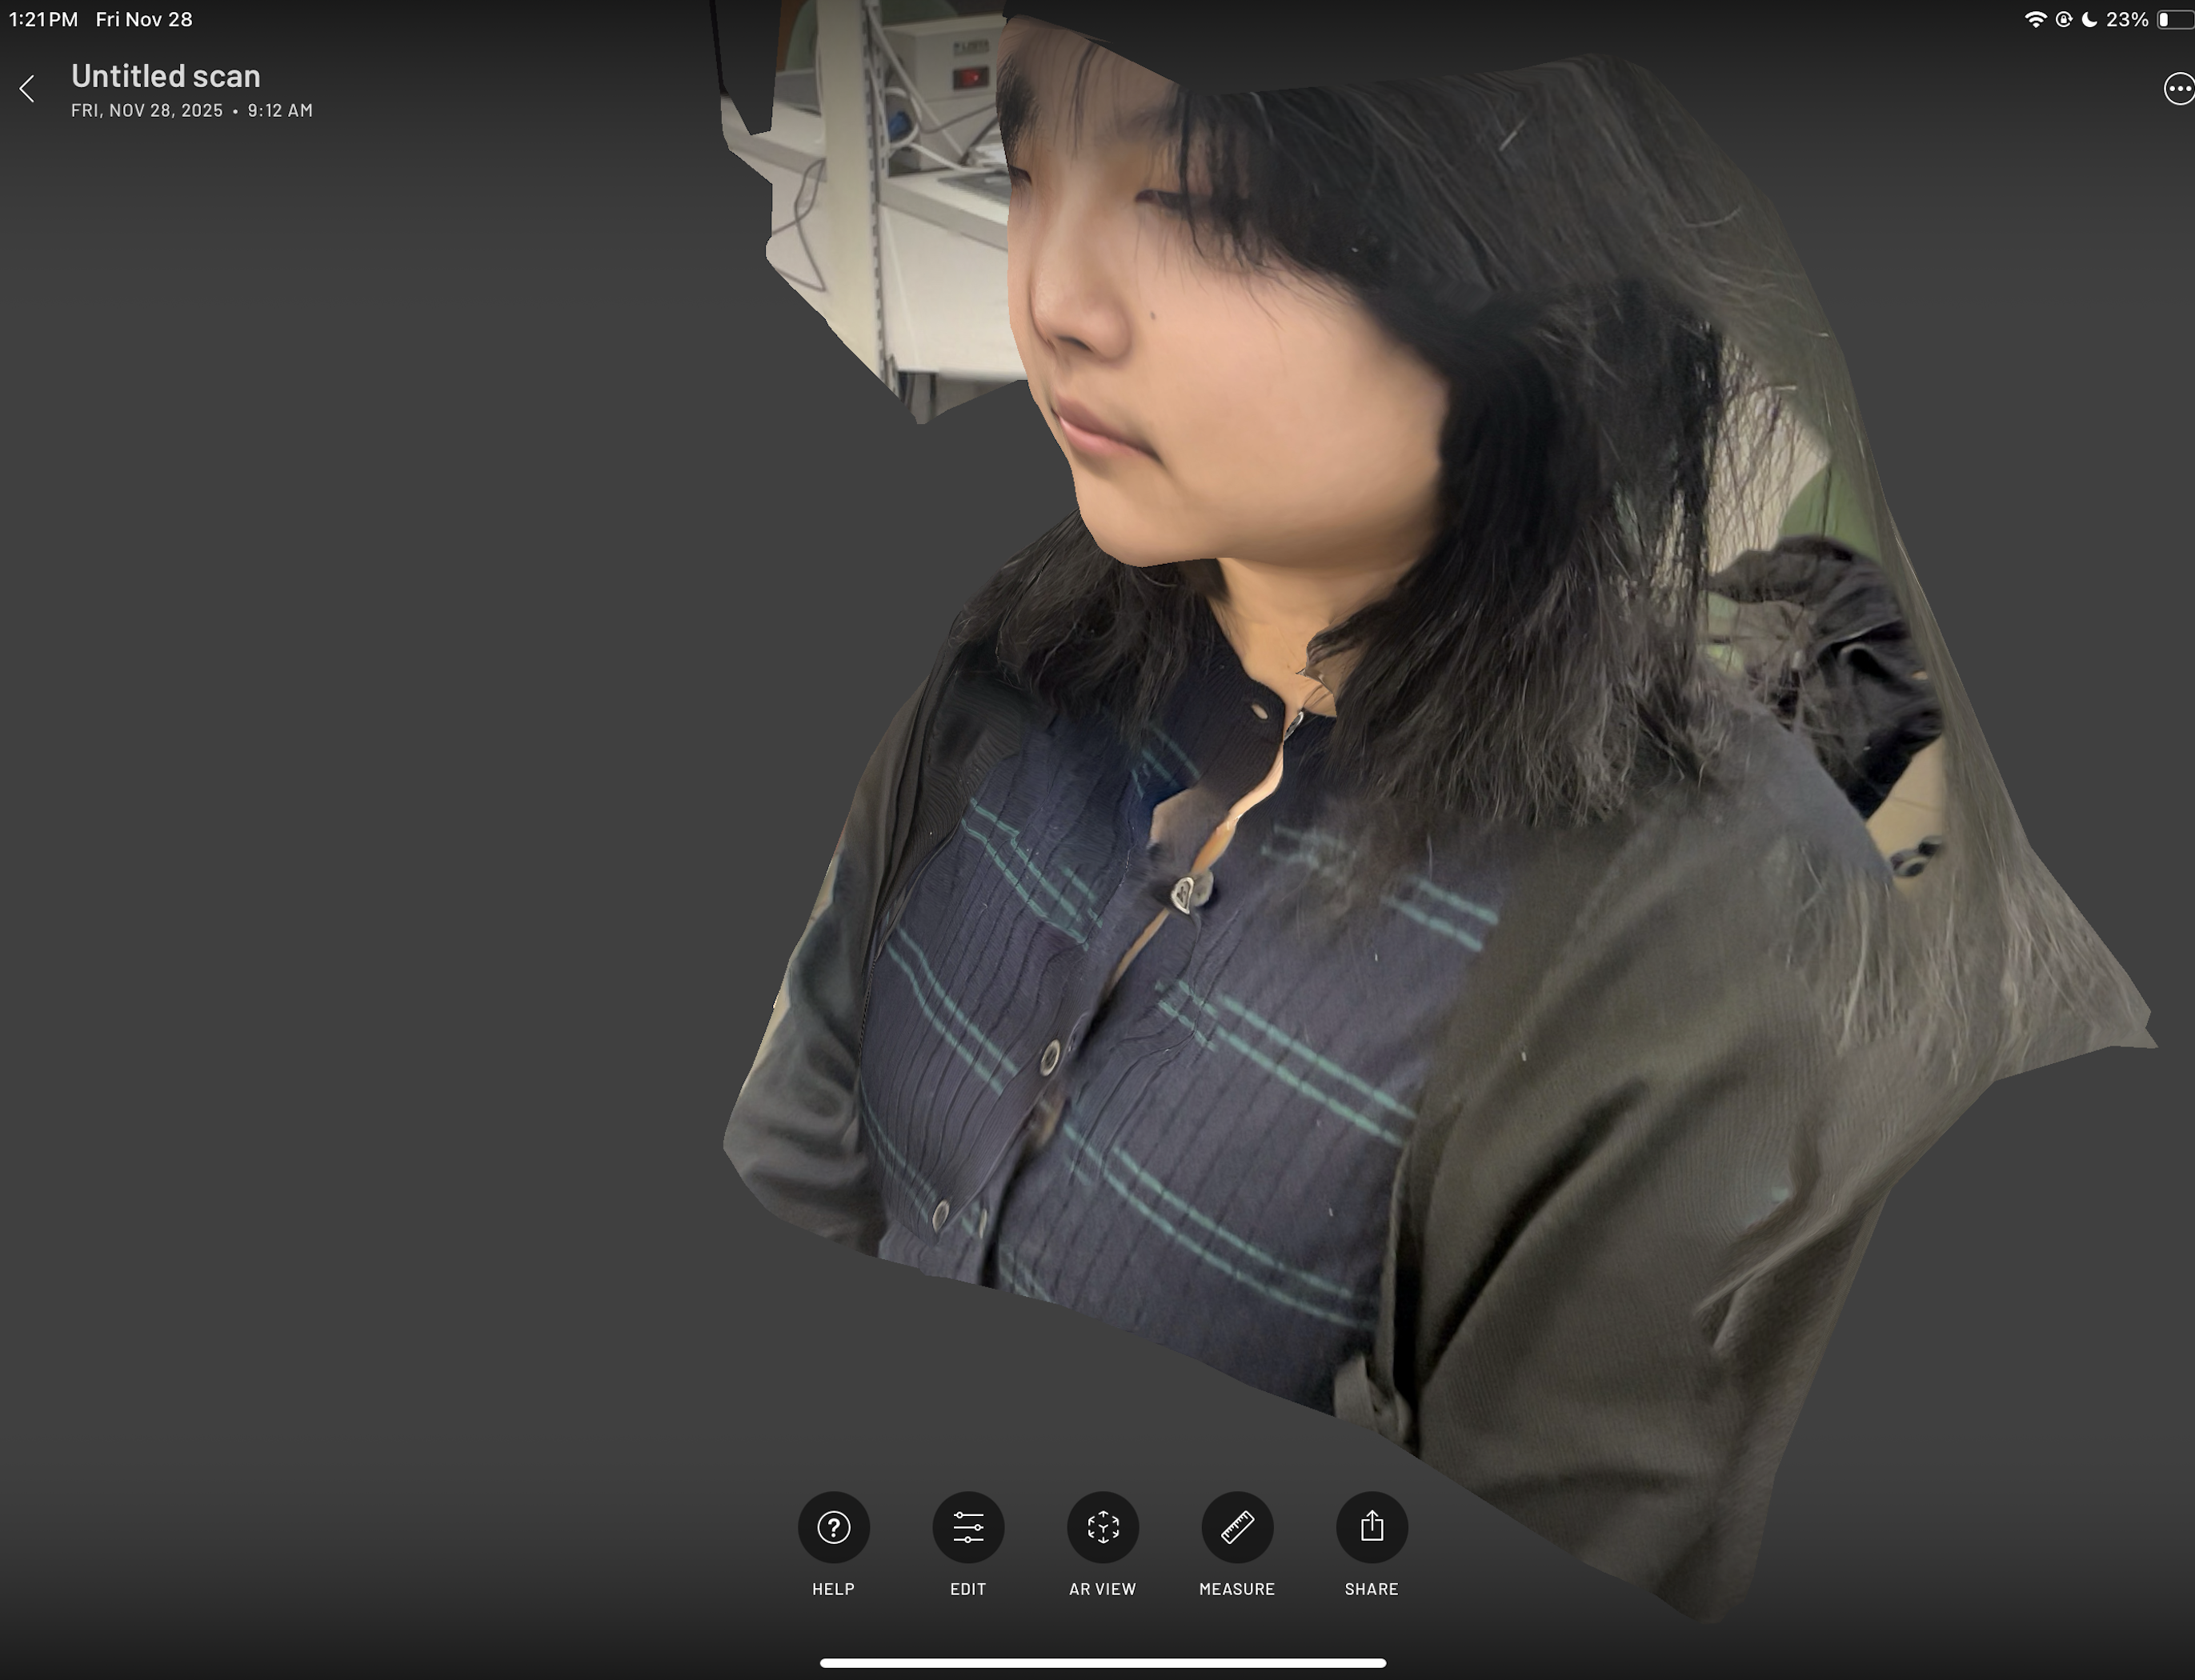The width and height of the screenshot is (2195, 1680).
Task: Tap the Do Not Disturb moon icon
Action: 2089,19
